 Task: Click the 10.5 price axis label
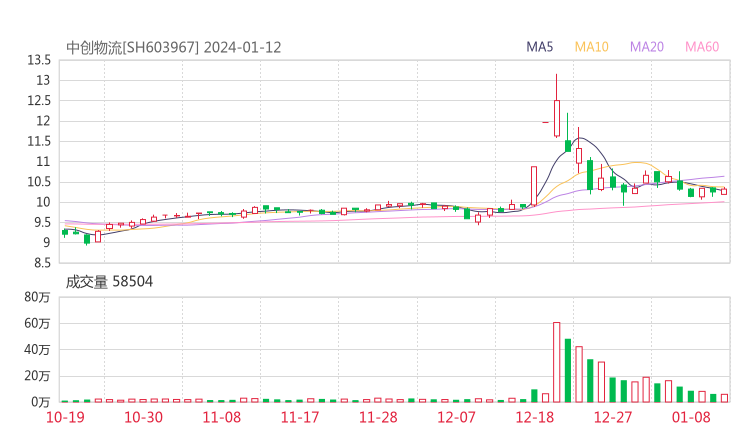39,182
